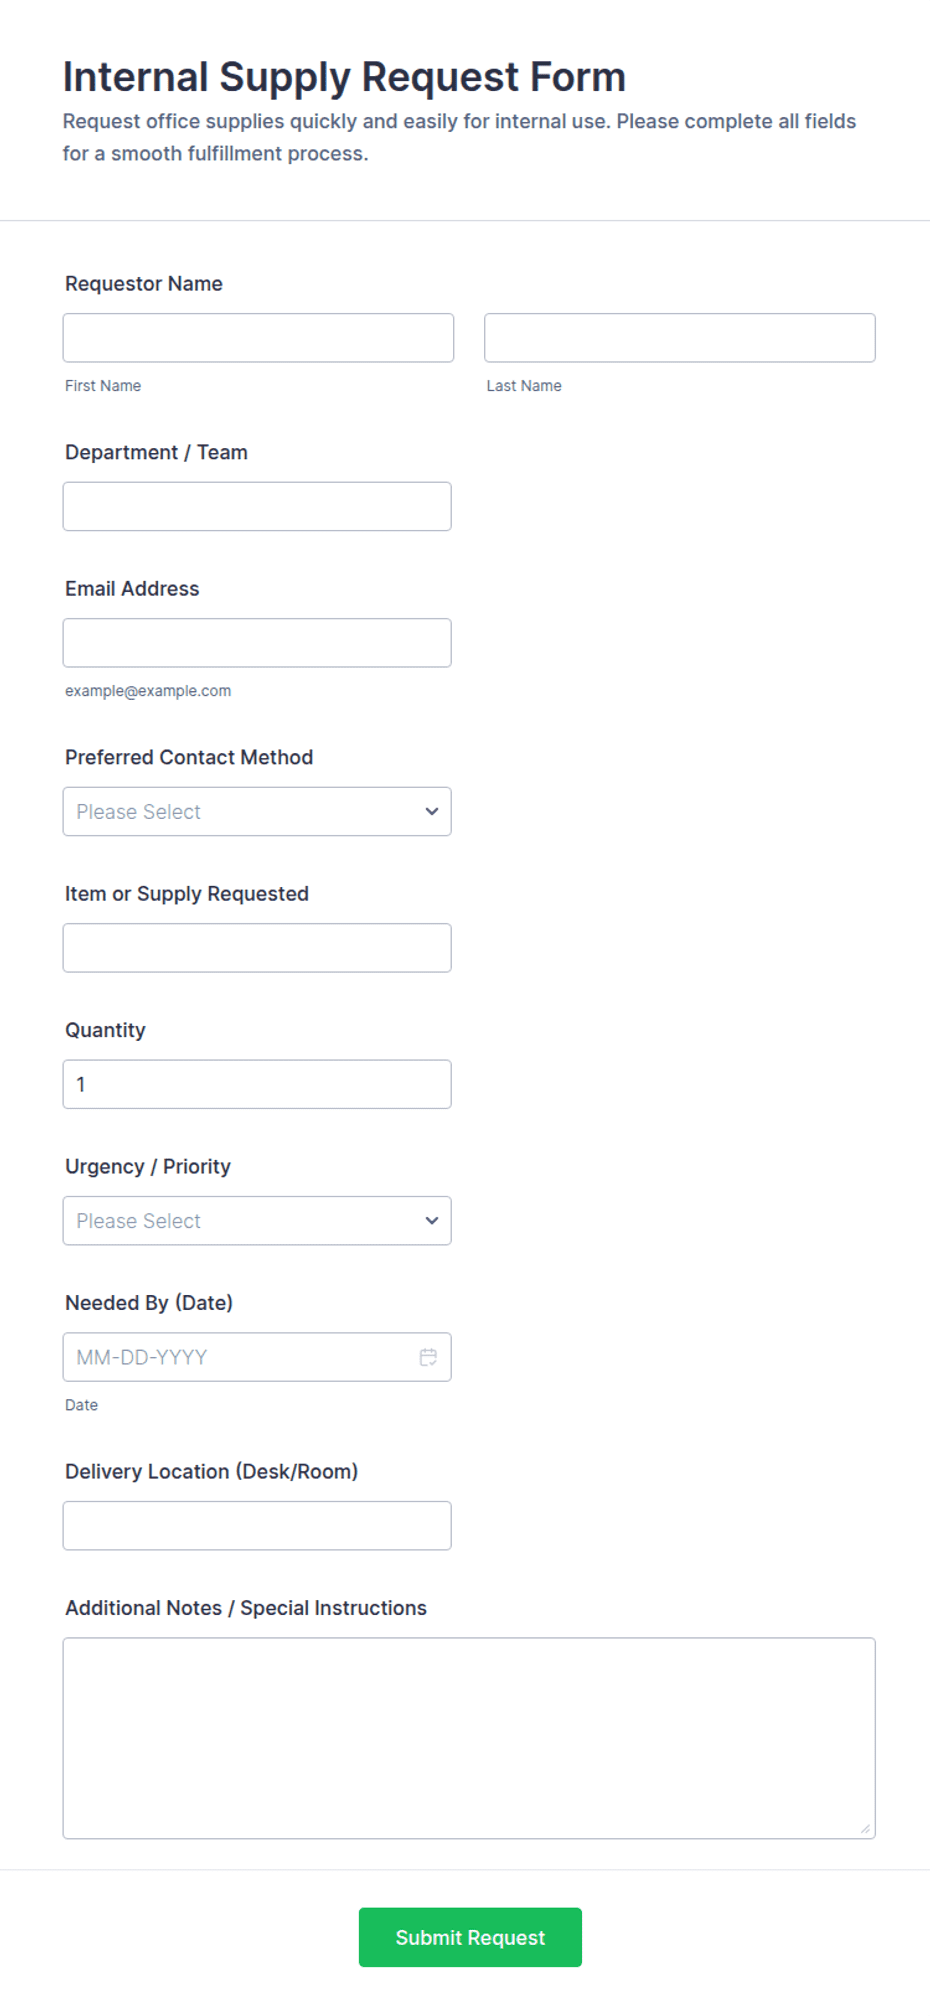Screen dimensions: 930x2016
Task: Click into the Last Name field
Action: tap(680, 338)
